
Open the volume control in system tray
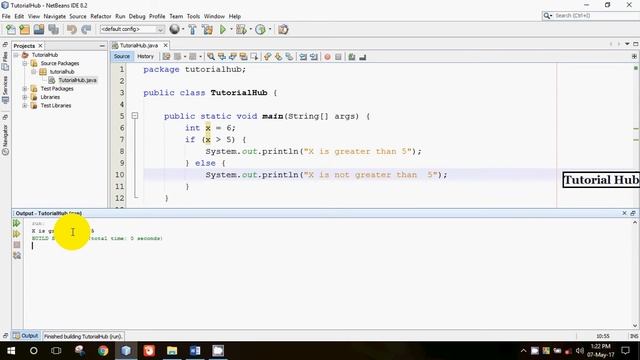pos(580,351)
